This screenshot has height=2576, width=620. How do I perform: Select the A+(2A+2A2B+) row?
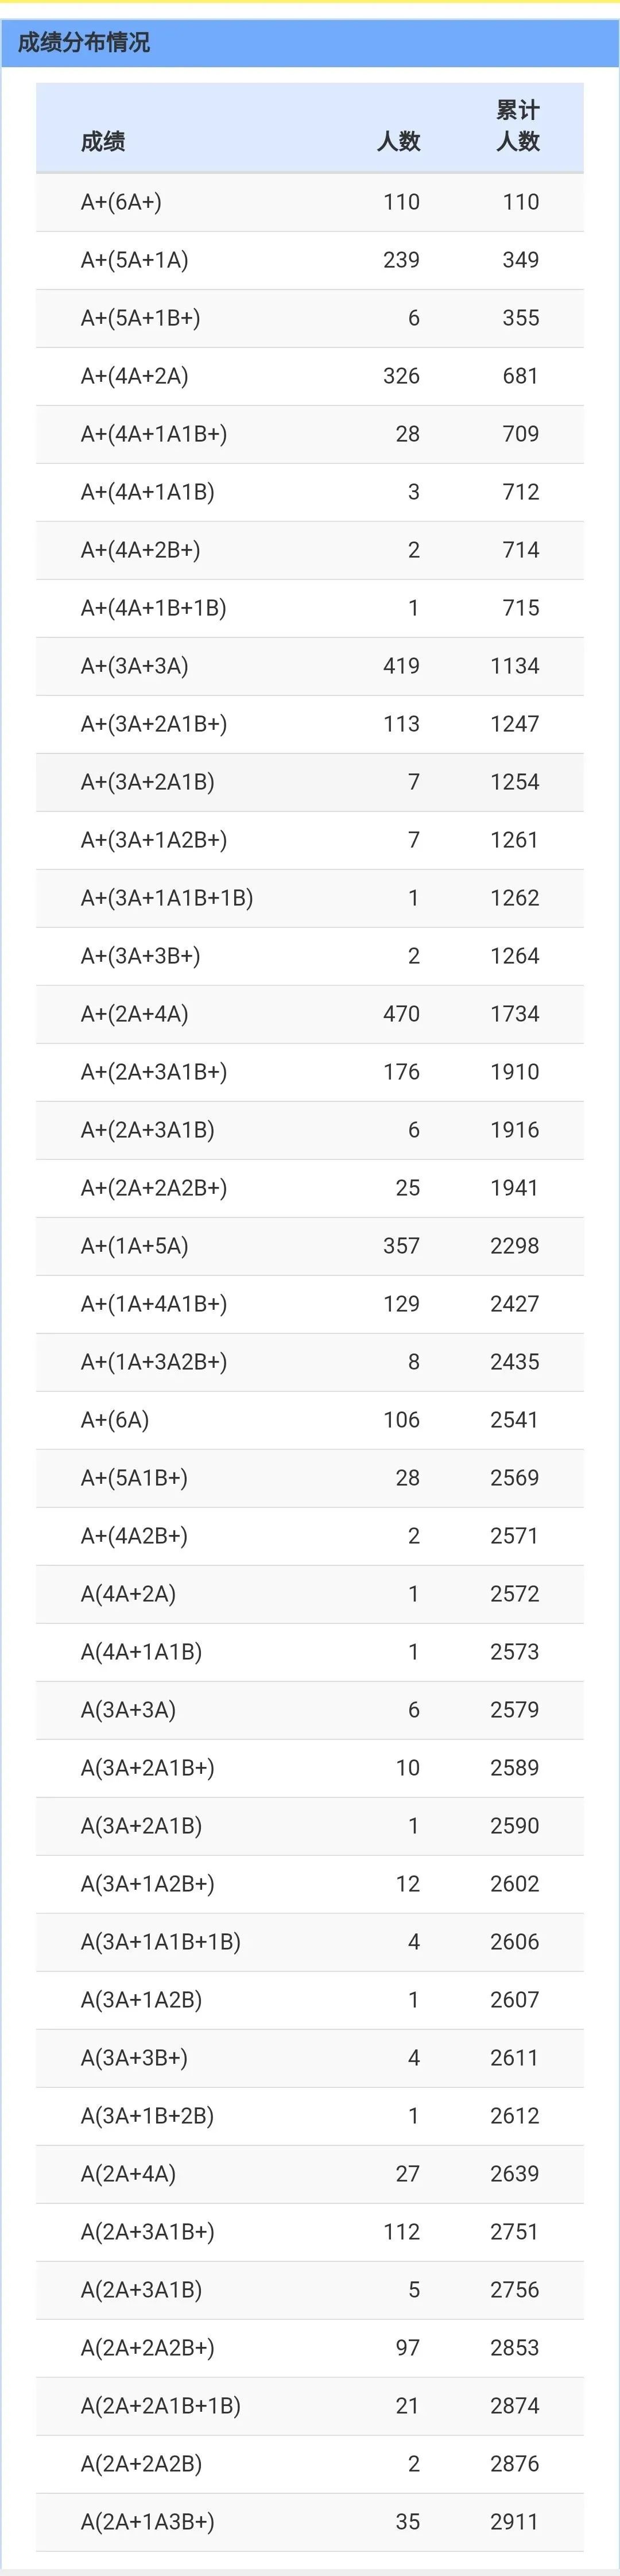click(x=310, y=1188)
